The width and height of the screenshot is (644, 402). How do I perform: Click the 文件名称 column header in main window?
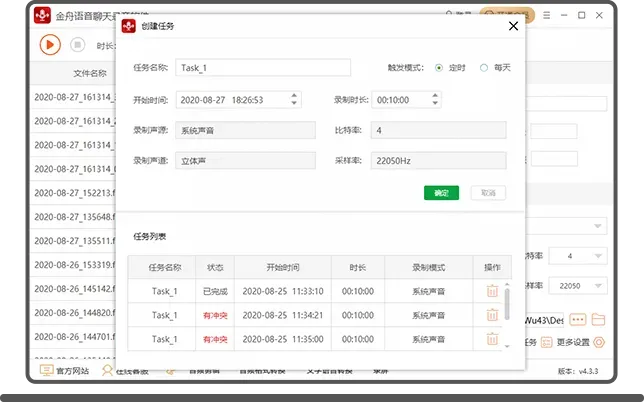pos(90,73)
